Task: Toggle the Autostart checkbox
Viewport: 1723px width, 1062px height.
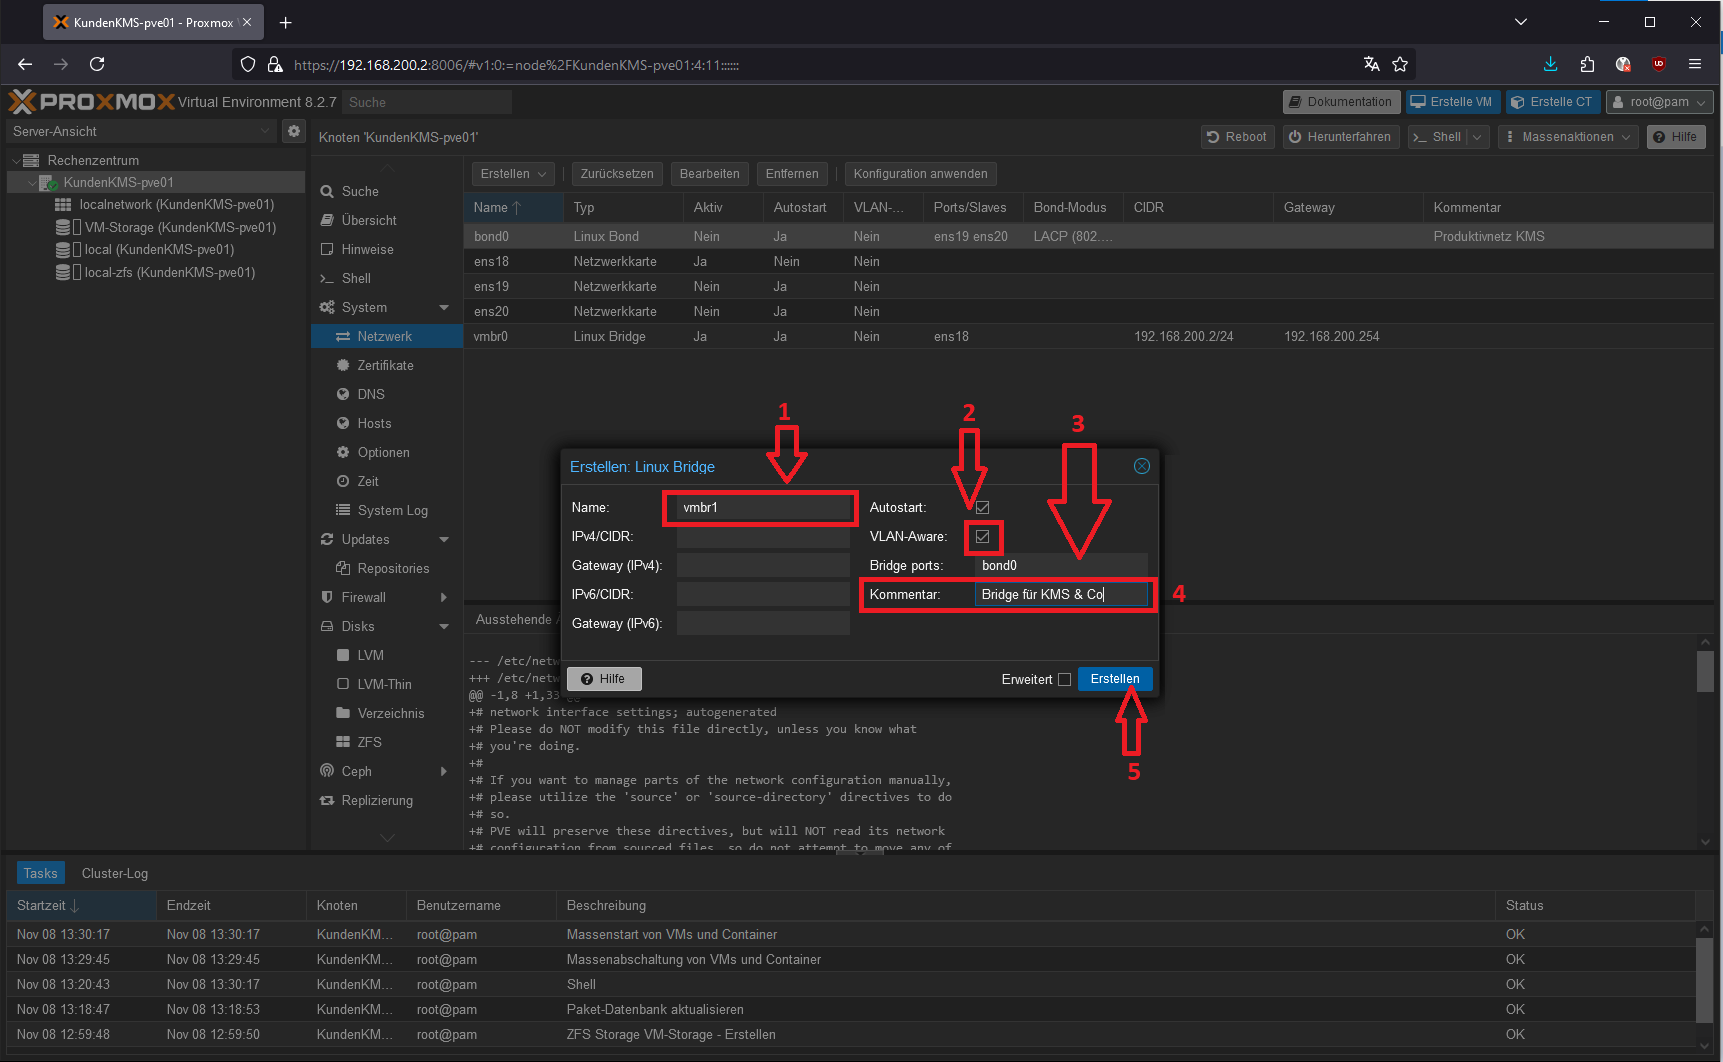Action: coord(982,508)
